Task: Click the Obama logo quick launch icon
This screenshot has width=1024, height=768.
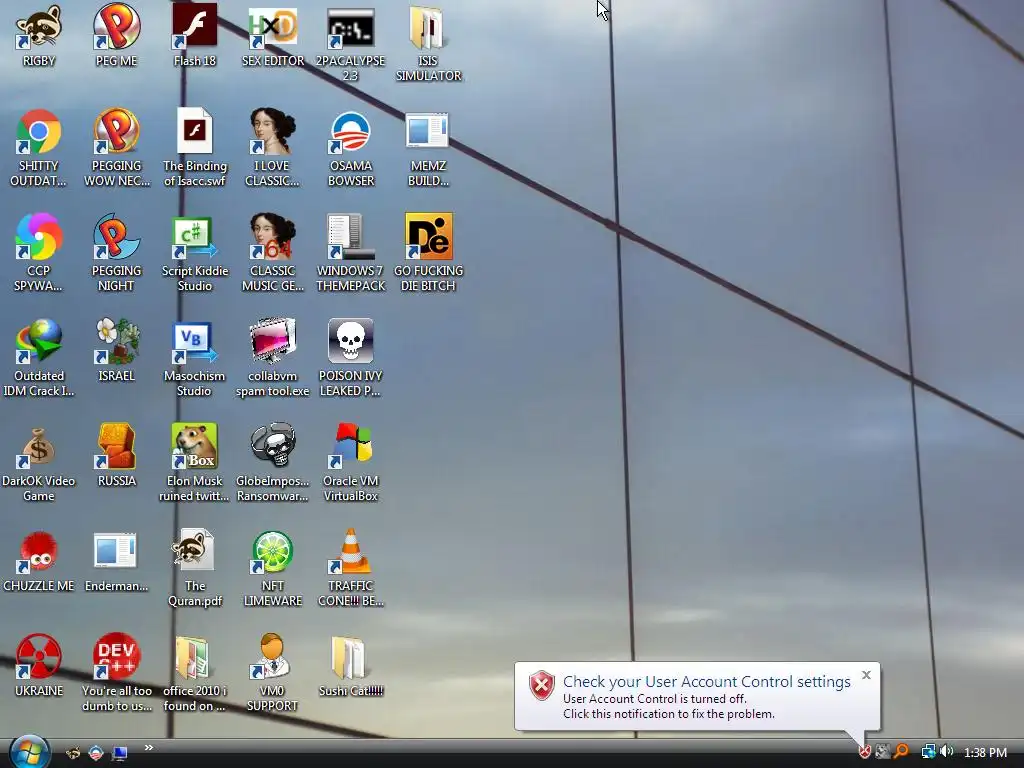Action: (96, 753)
